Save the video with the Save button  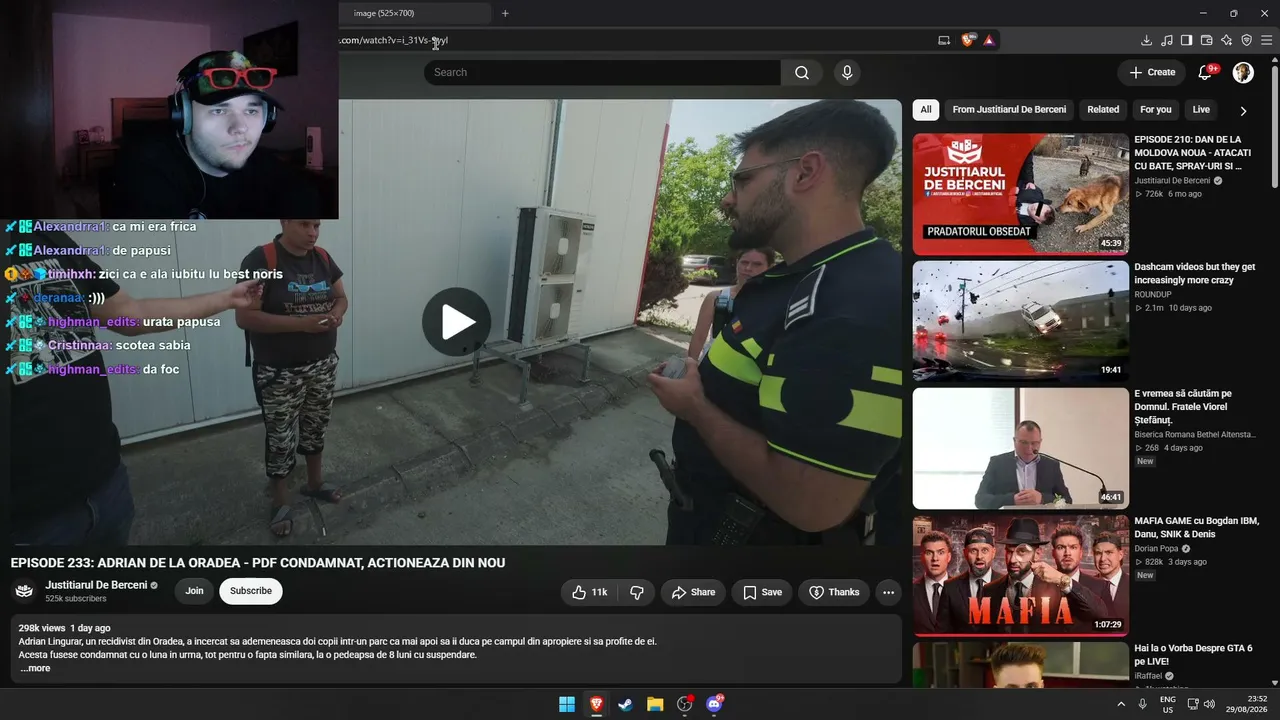click(x=762, y=592)
